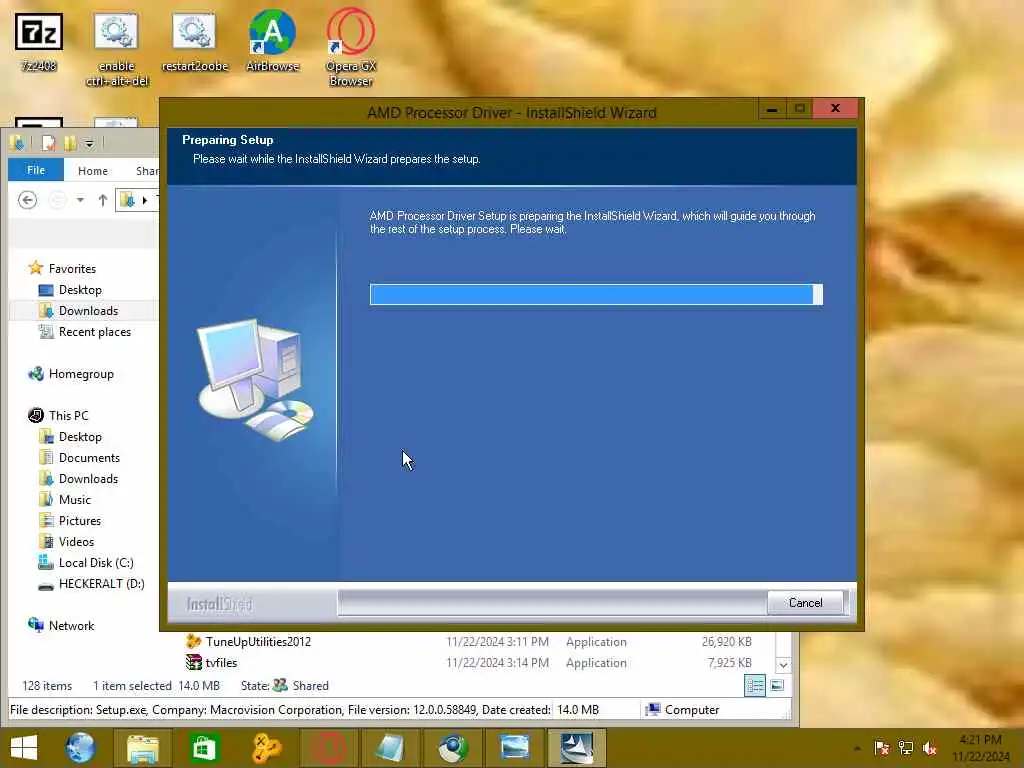Open the taskbar clock showing 4:21 PM

[x=980, y=748]
